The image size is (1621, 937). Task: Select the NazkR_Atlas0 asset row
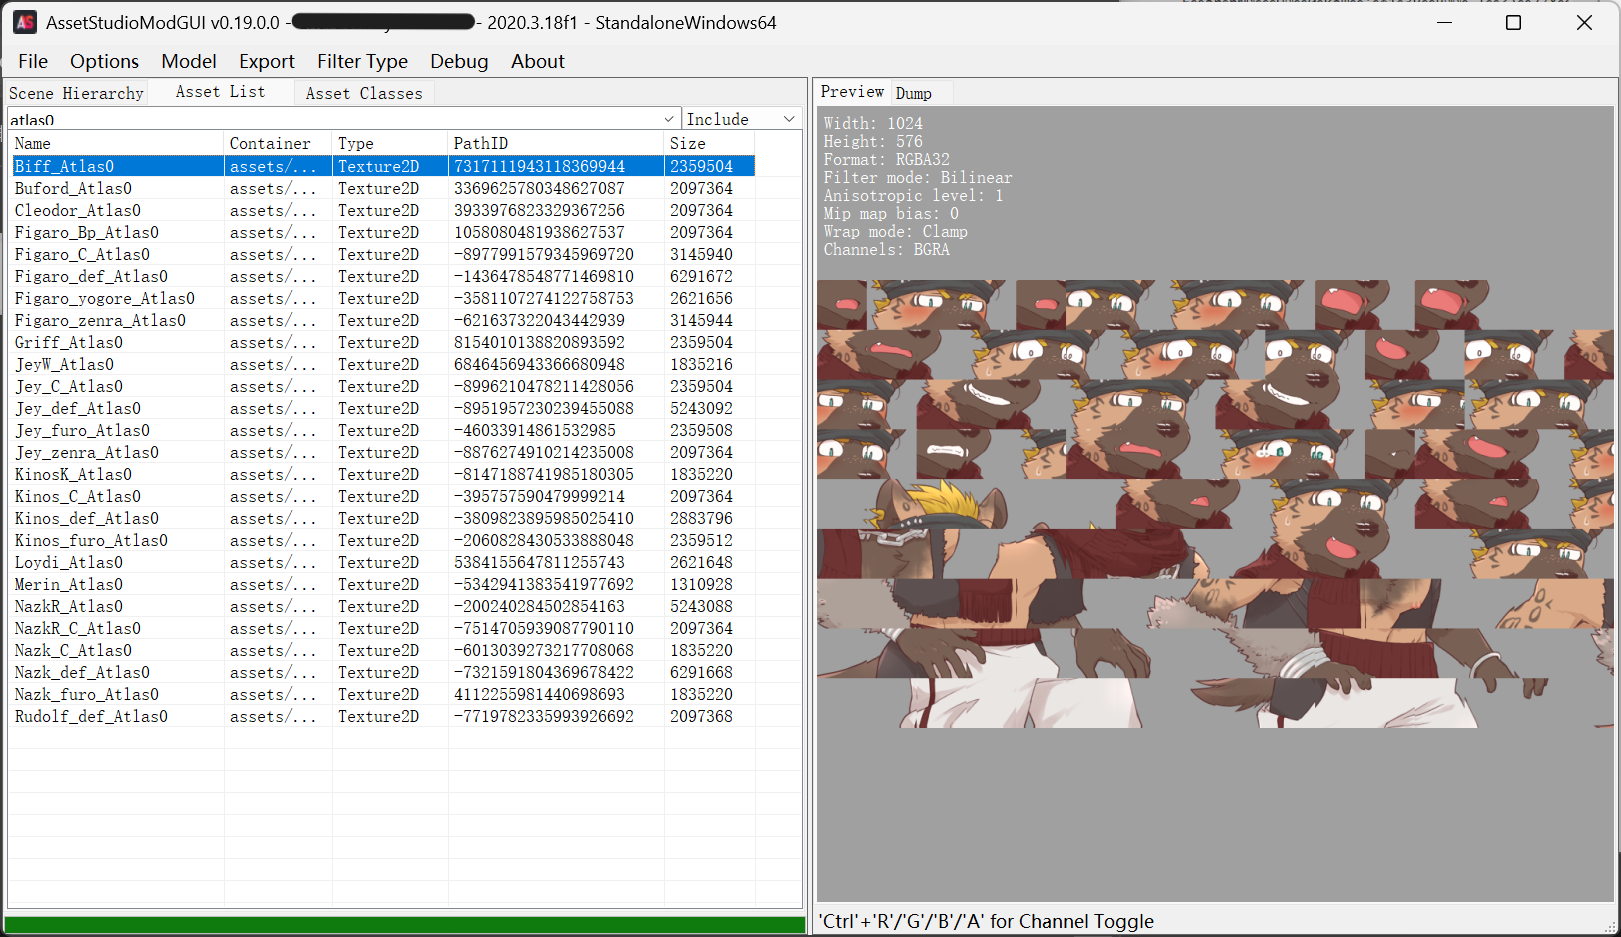tap(383, 606)
